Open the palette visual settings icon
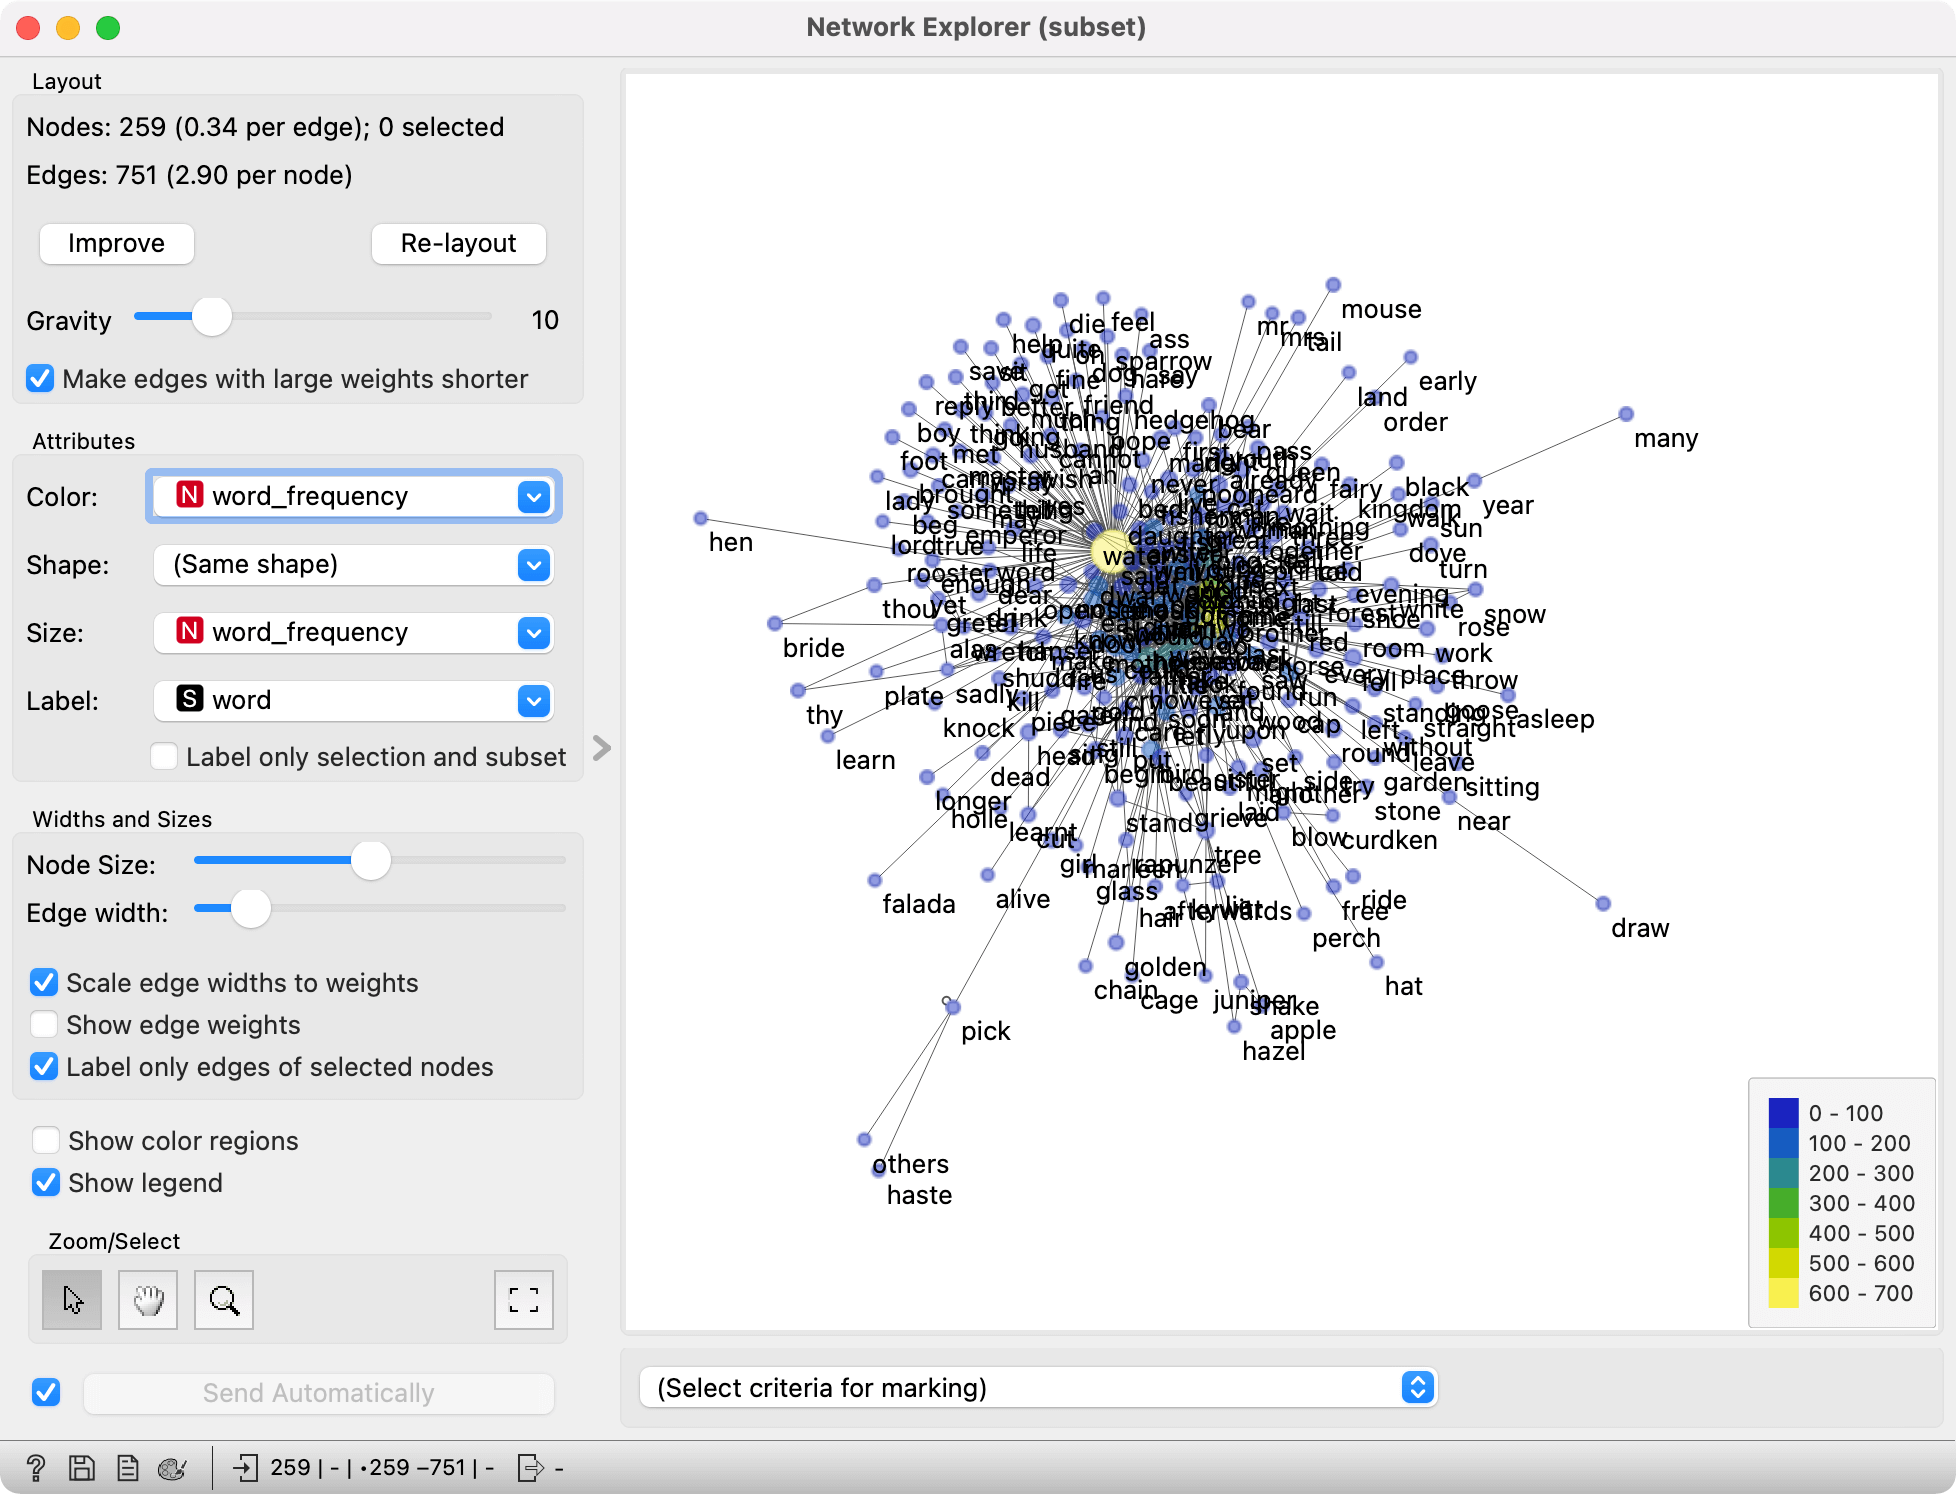The image size is (1956, 1494). (172, 1467)
